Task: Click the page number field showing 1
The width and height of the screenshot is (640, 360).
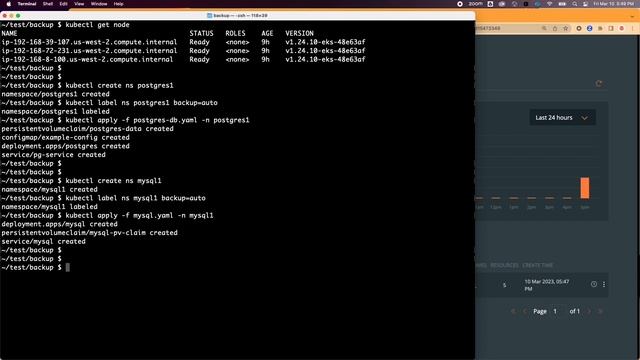Action: point(555,311)
